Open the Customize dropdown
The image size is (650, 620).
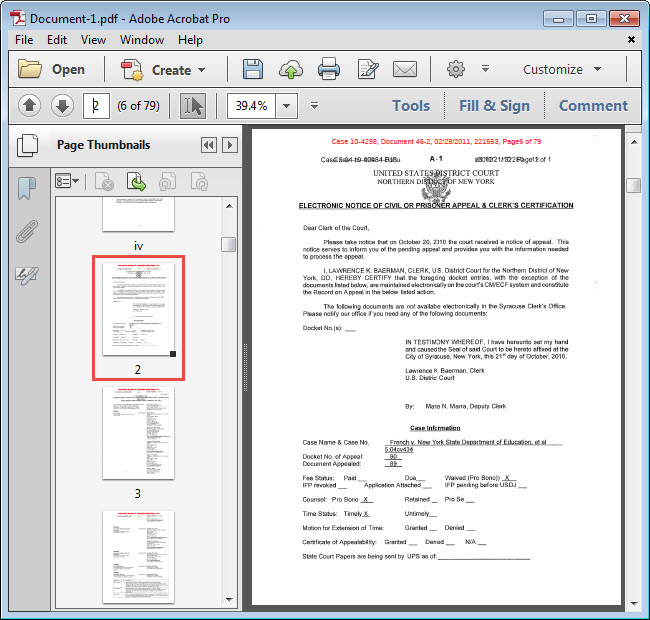(561, 69)
